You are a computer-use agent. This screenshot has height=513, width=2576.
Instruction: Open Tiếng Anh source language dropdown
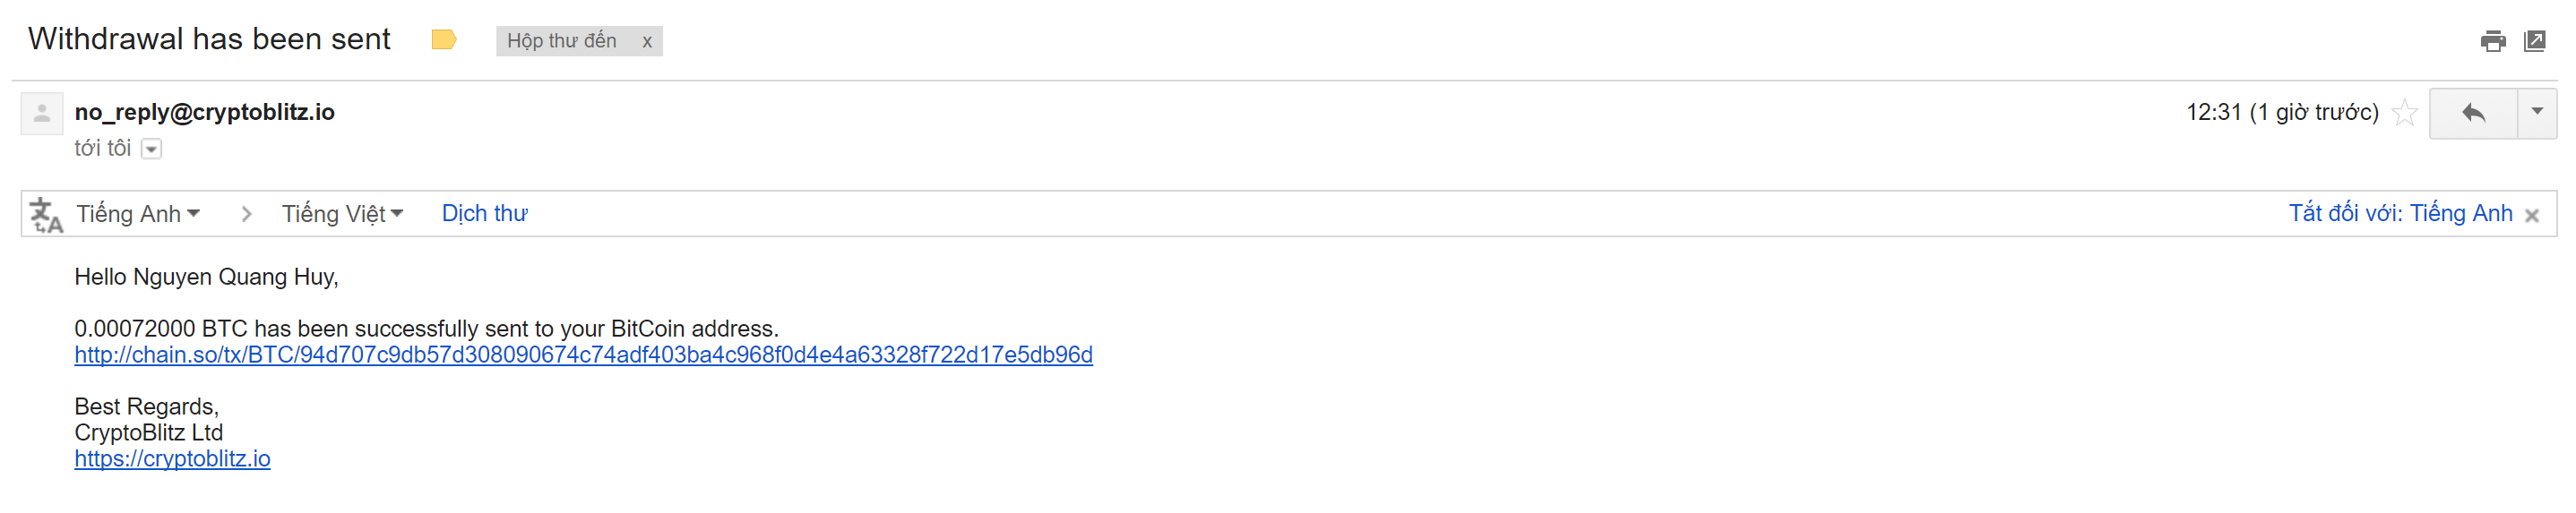[x=139, y=214]
